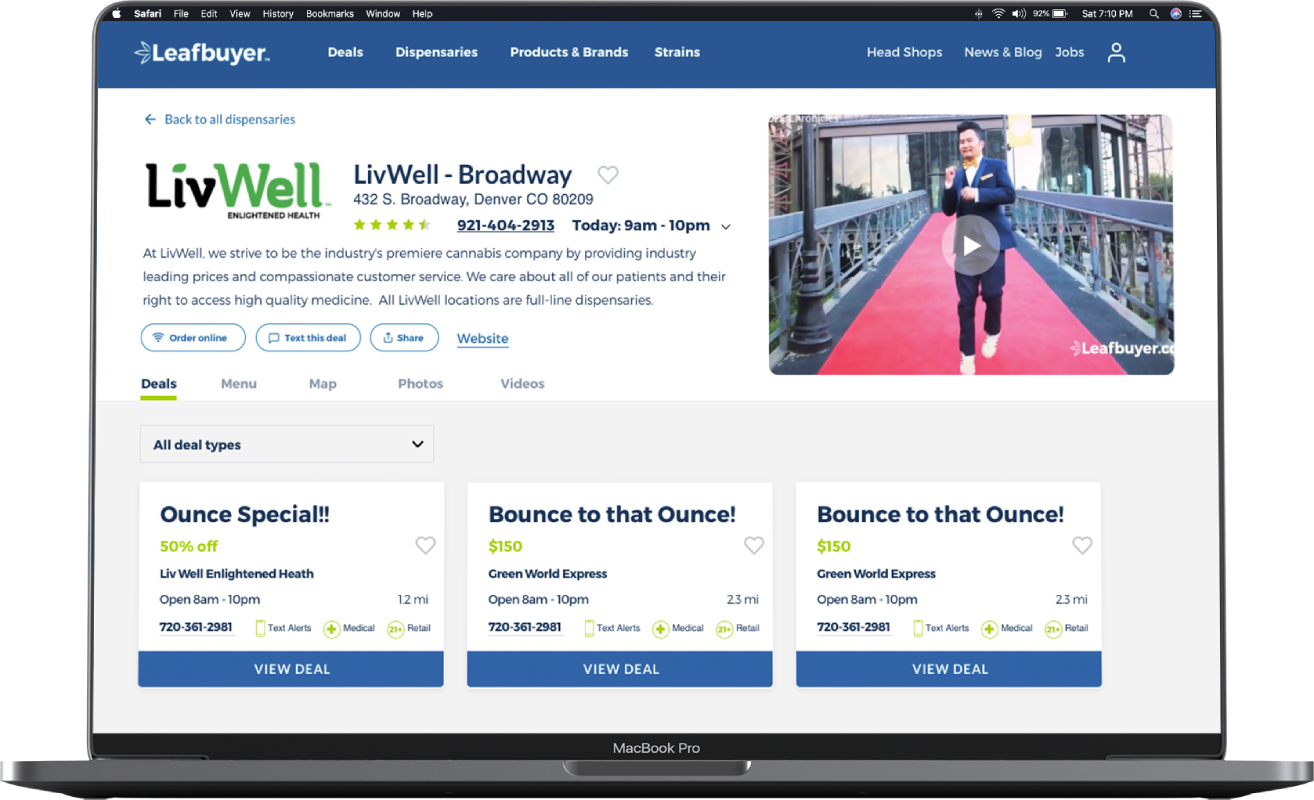The image size is (1314, 800).
Task: Switch to the Map tab
Action: click(323, 384)
